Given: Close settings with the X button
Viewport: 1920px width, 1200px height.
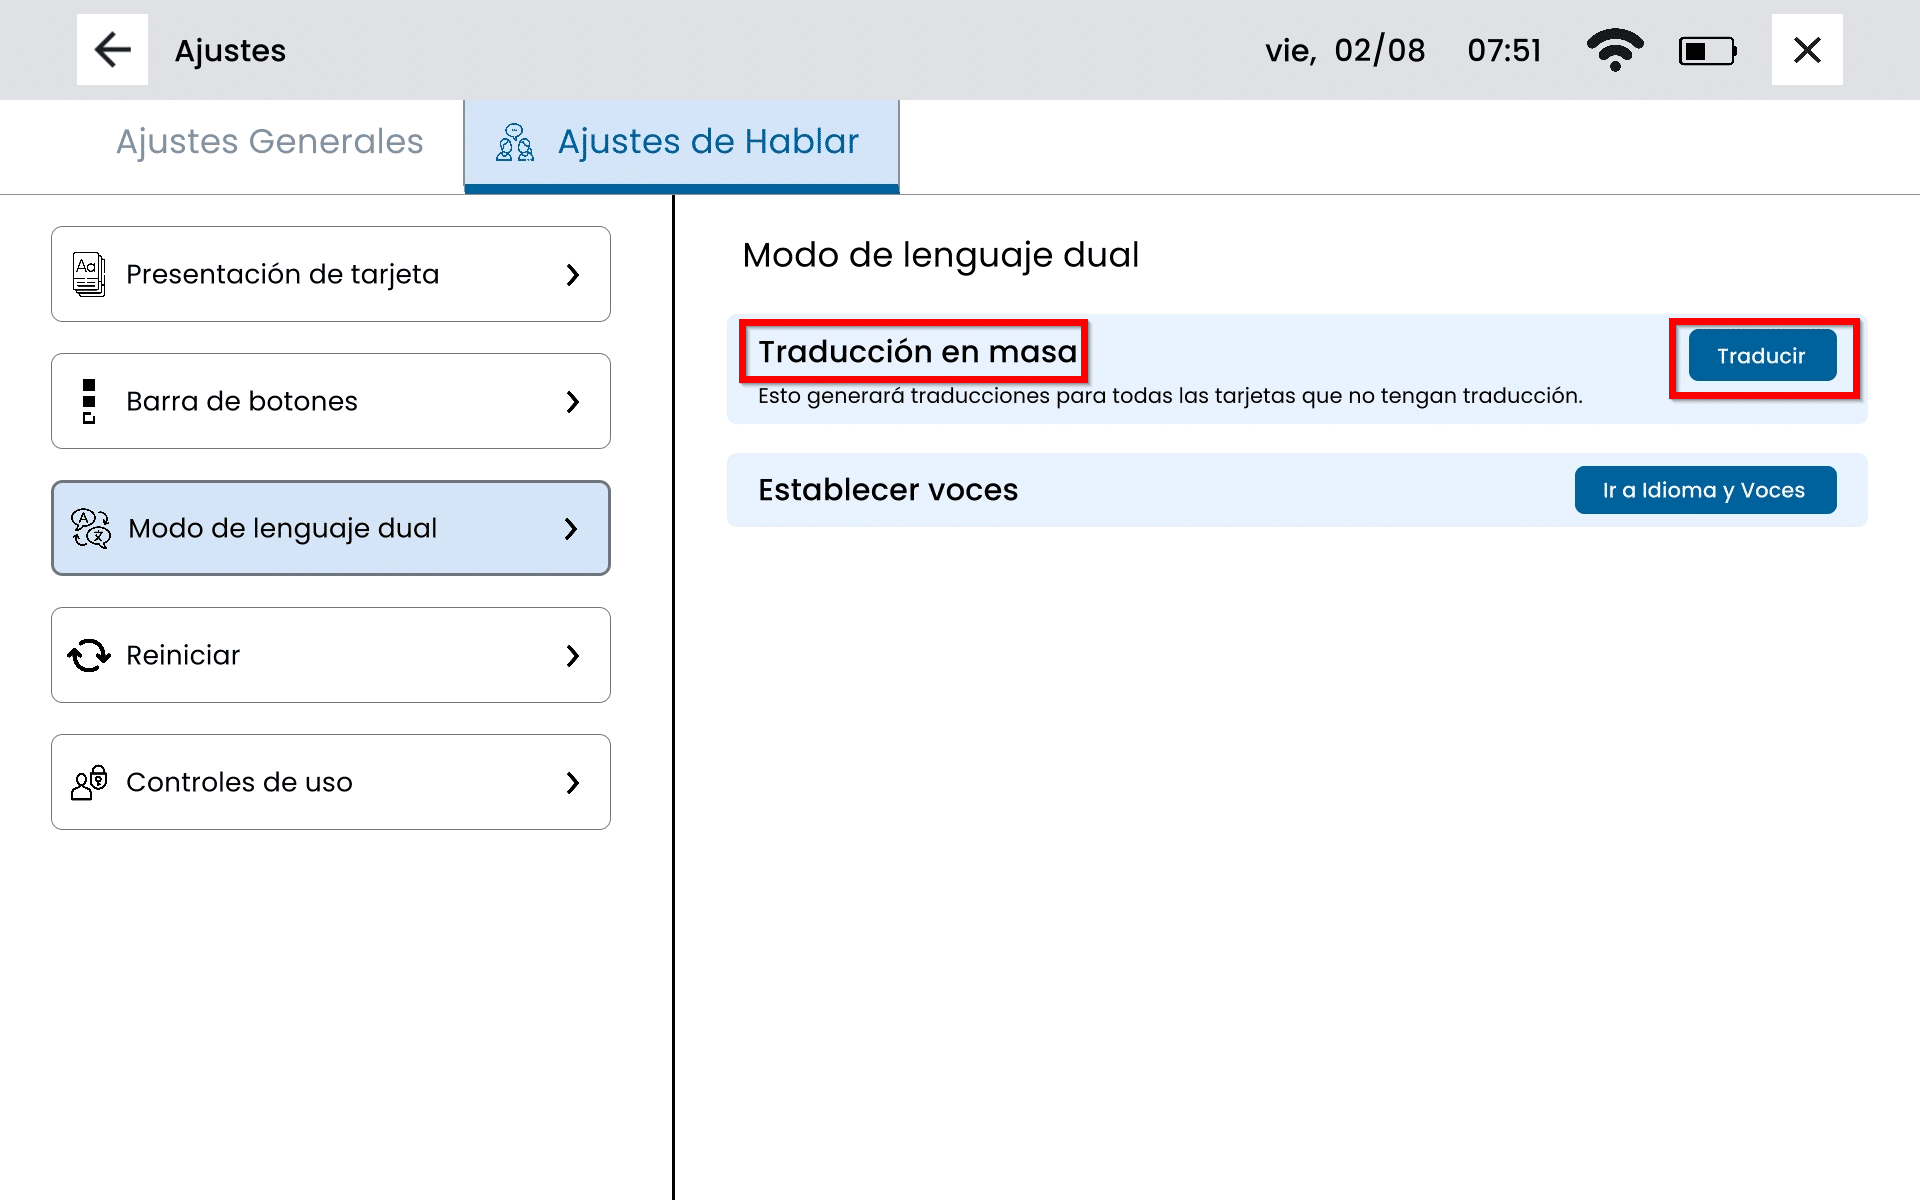Looking at the screenshot, I should coord(1806,50).
